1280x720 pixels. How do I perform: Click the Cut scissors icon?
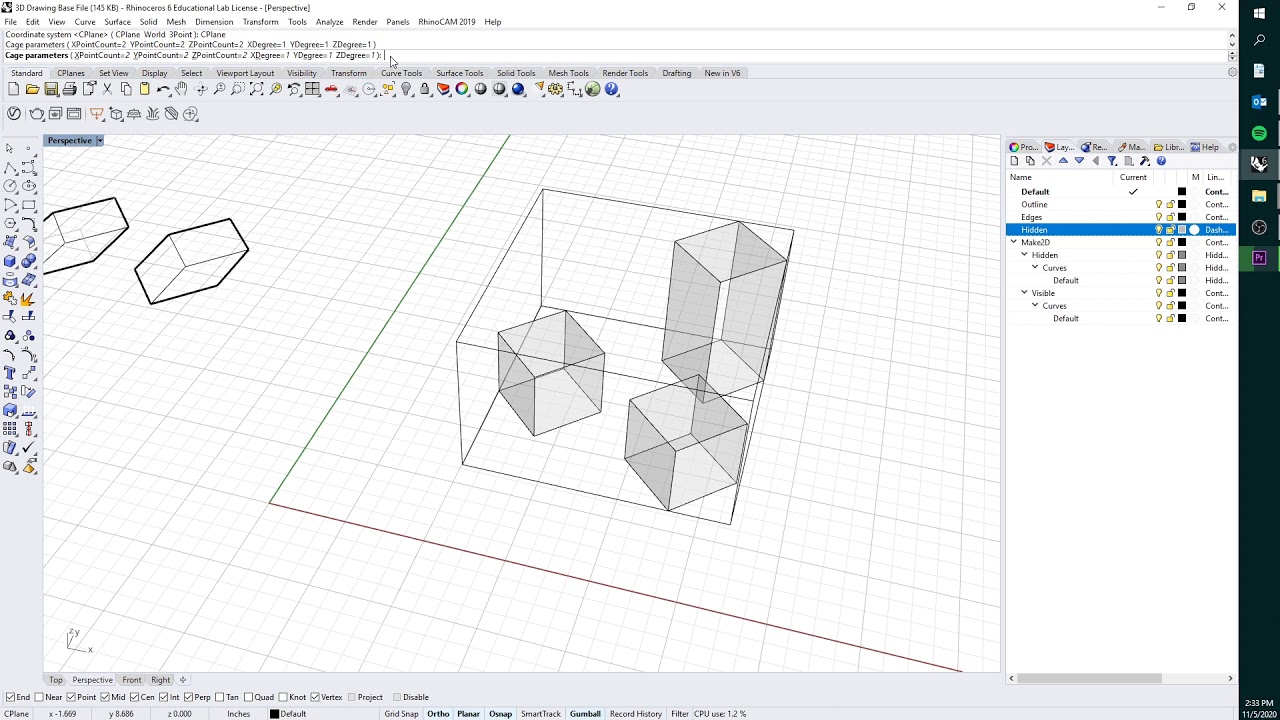click(x=107, y=89)
